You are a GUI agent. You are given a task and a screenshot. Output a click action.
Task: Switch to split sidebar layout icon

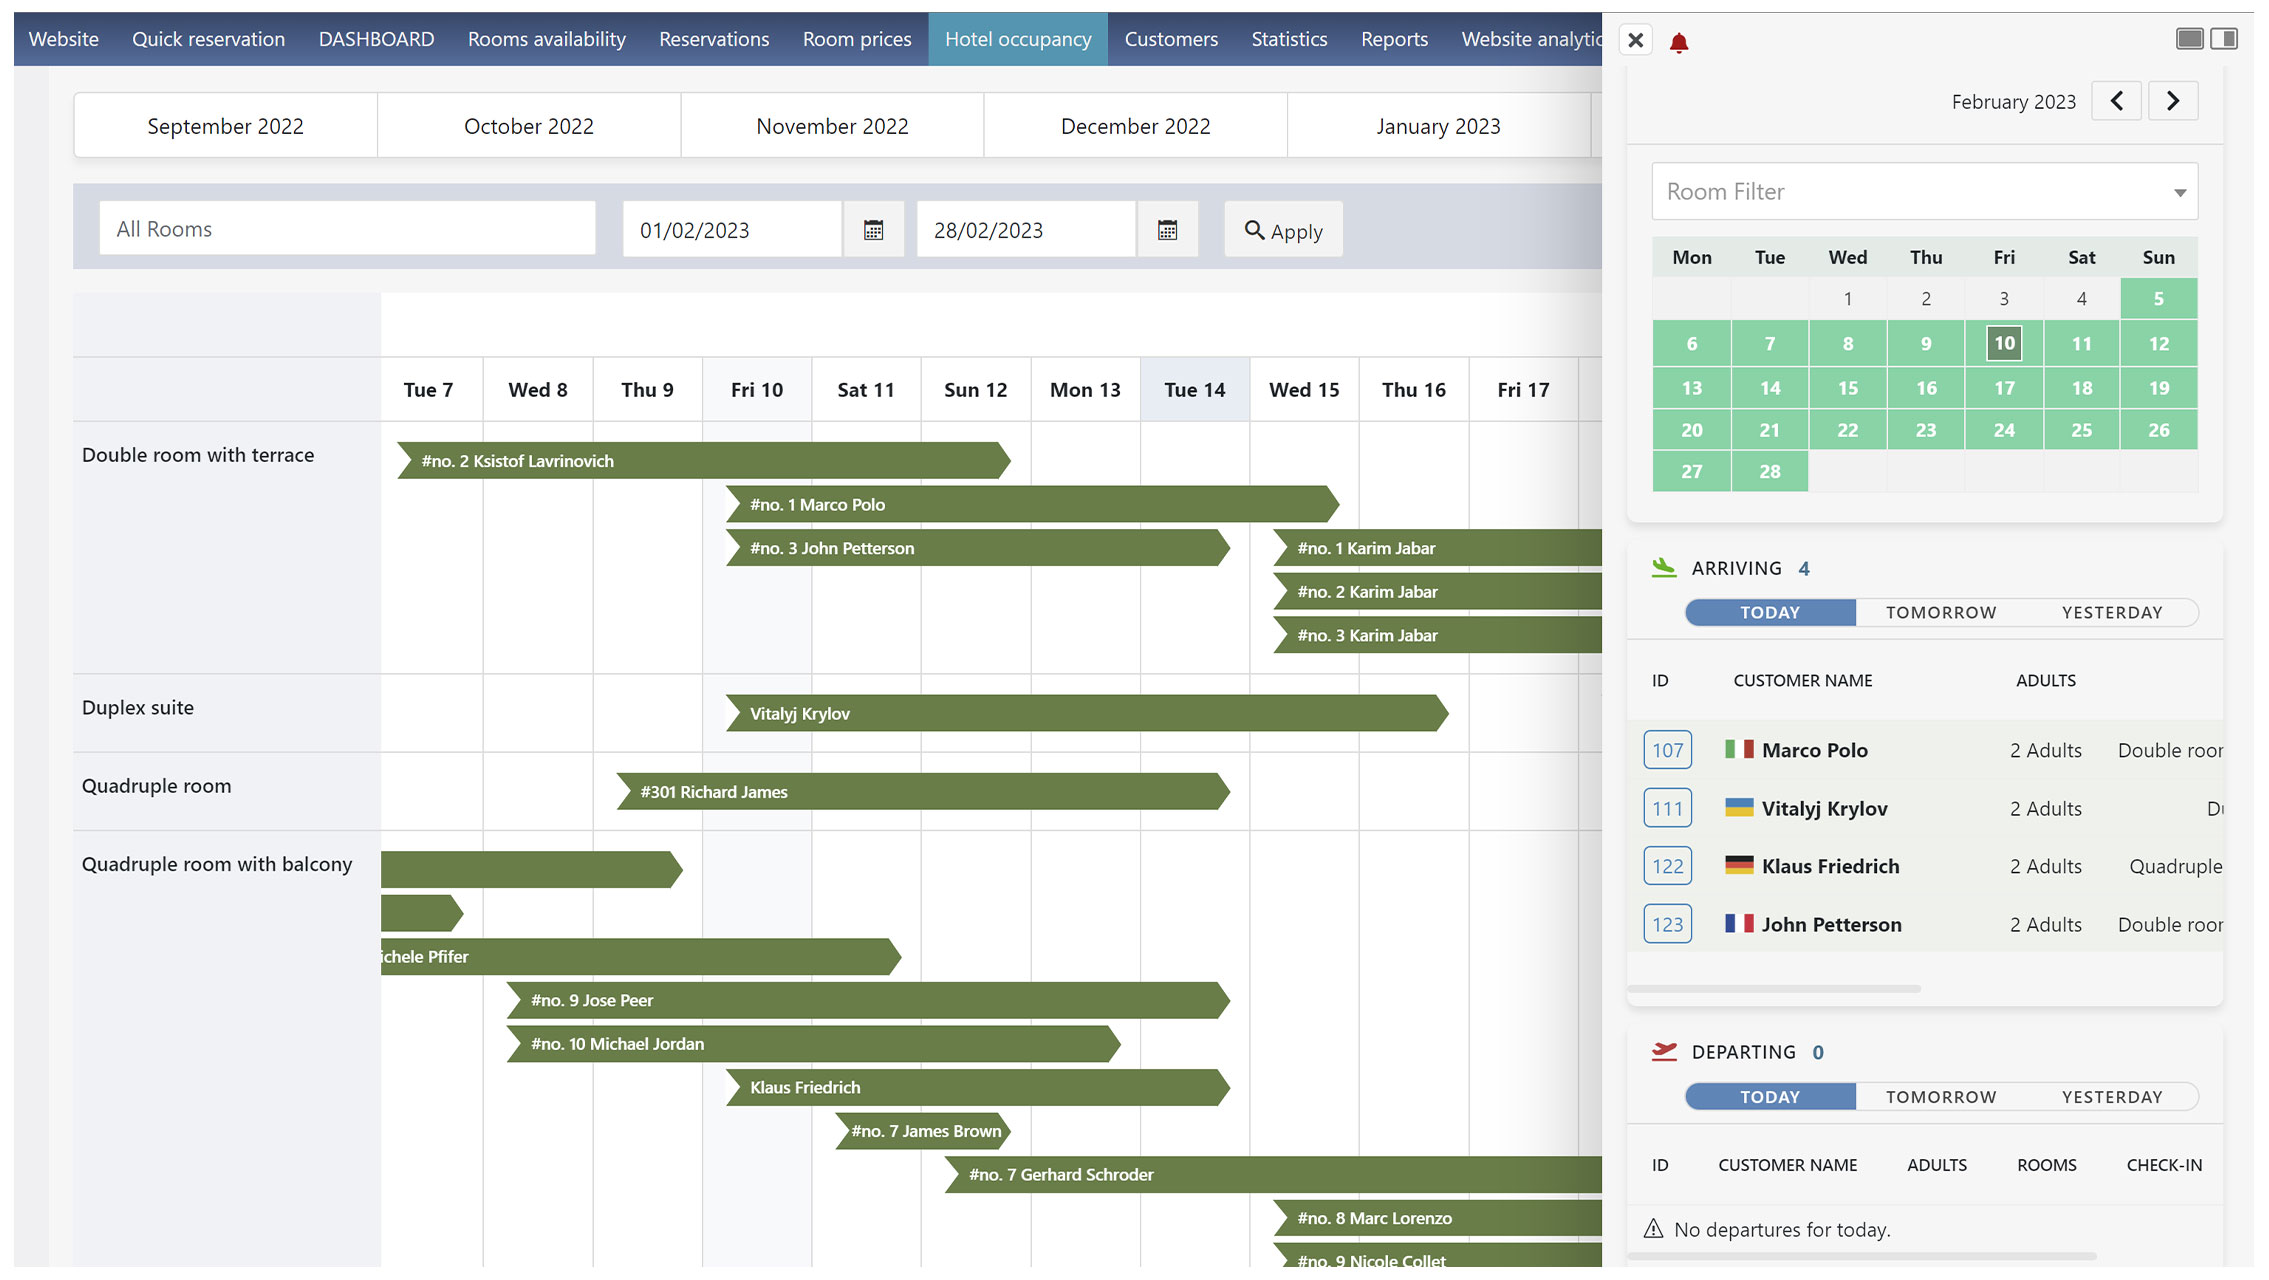(2224, 39)
